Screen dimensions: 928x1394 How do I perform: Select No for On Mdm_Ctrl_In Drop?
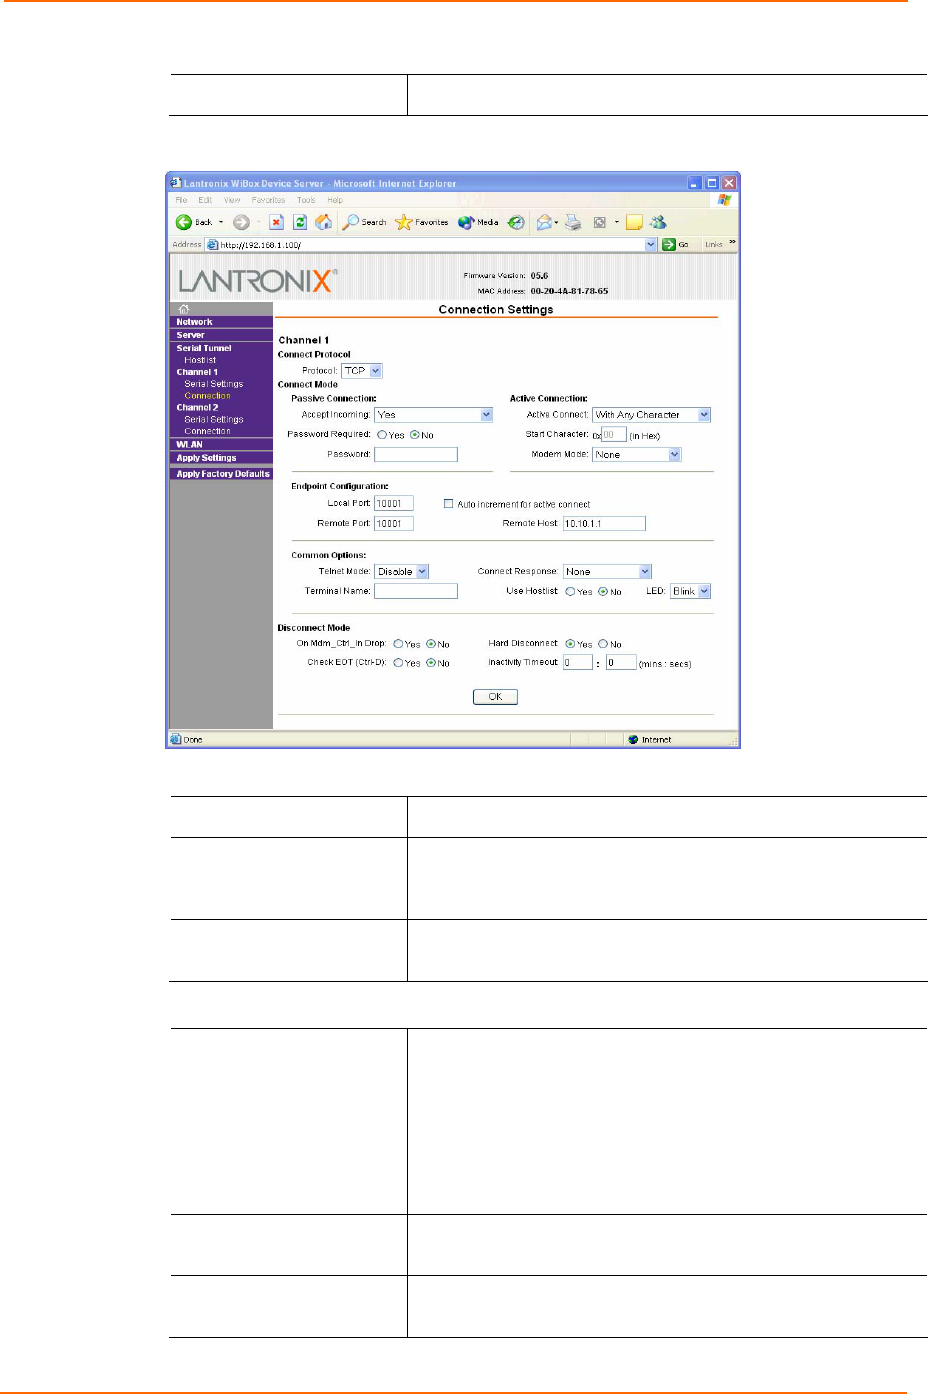tap(431, 644)
